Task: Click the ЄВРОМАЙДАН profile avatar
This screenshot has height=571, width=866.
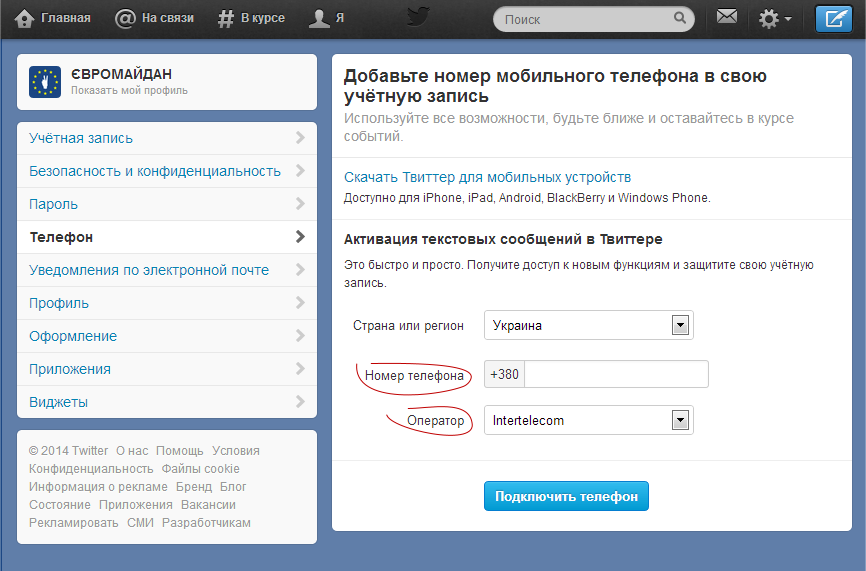Action: [45, 82]
